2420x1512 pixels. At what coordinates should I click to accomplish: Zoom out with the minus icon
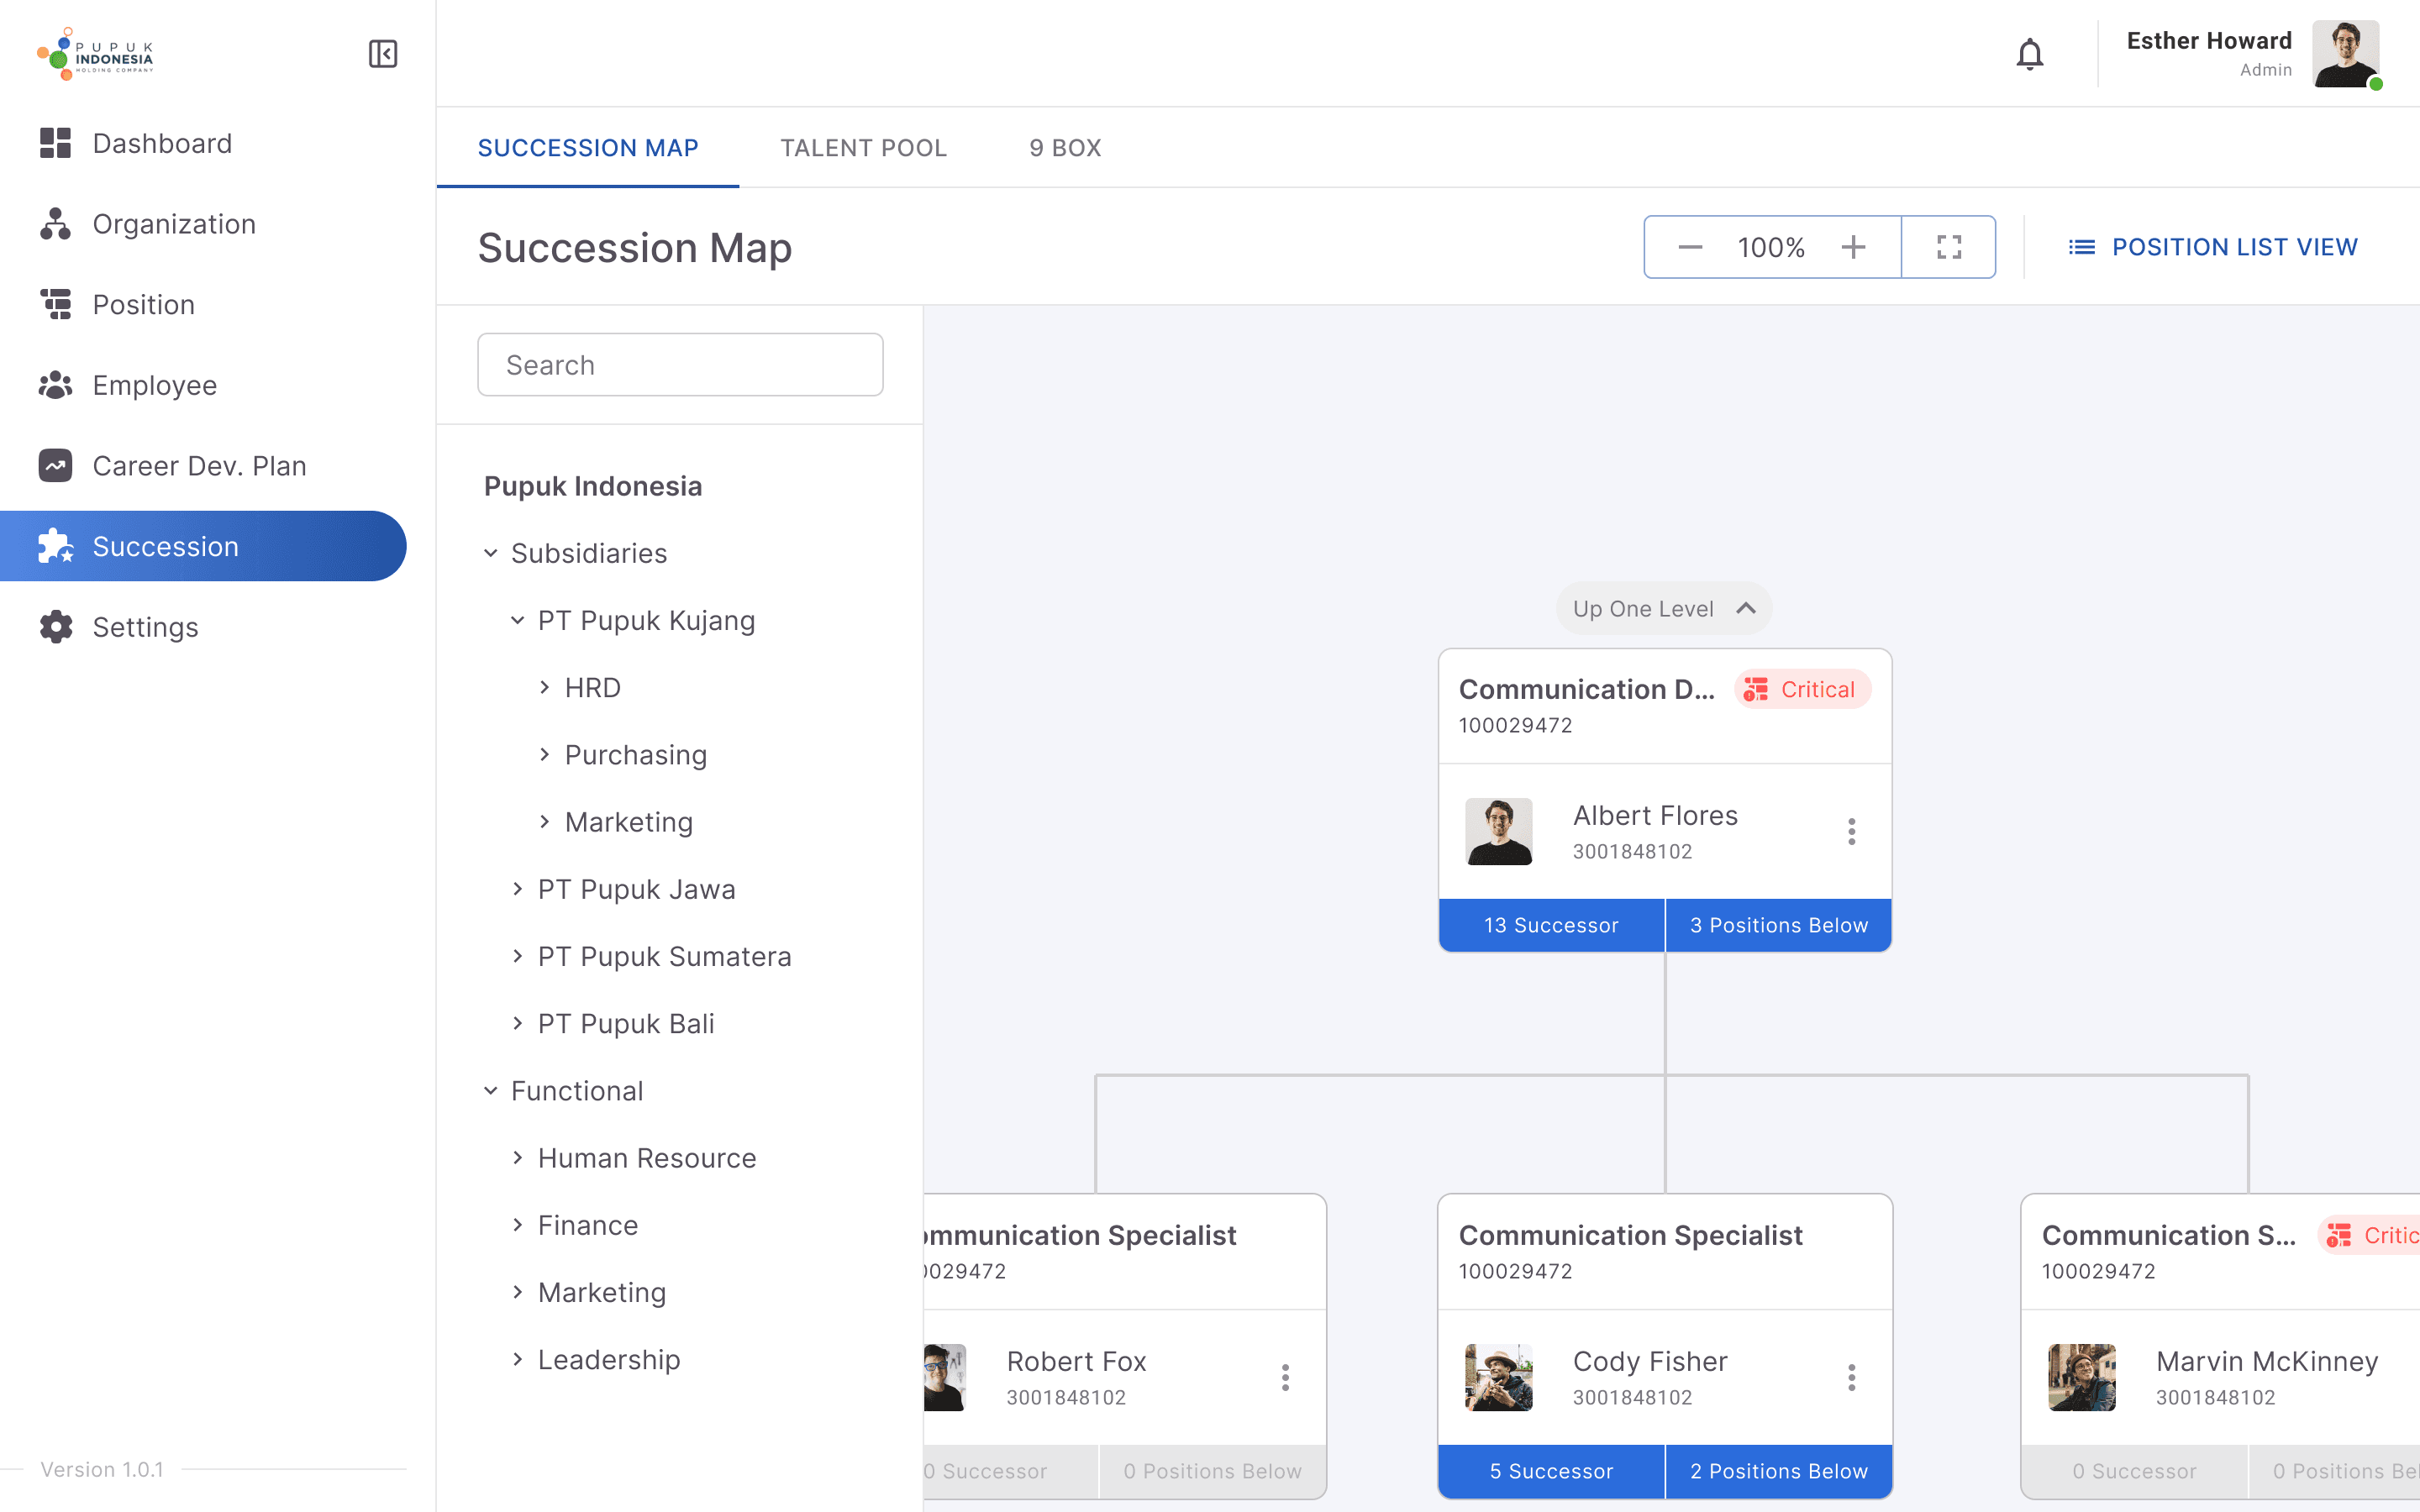click(x=1690, y=247)
